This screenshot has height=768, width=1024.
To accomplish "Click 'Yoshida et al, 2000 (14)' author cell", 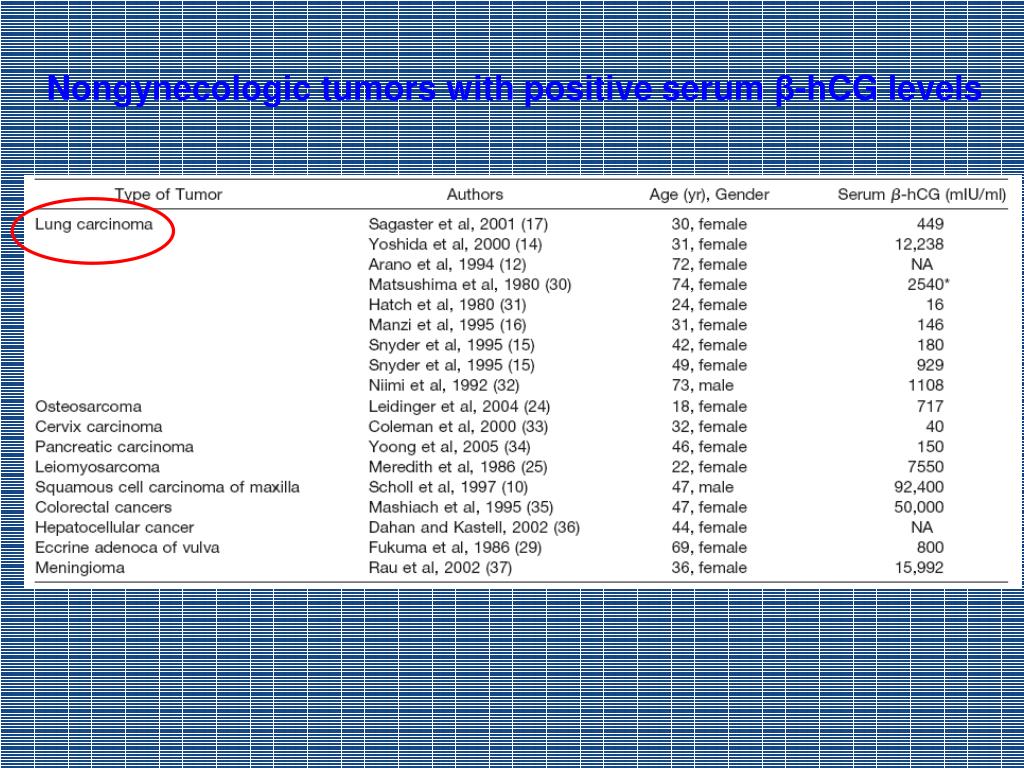I will [x=455, y=245].
